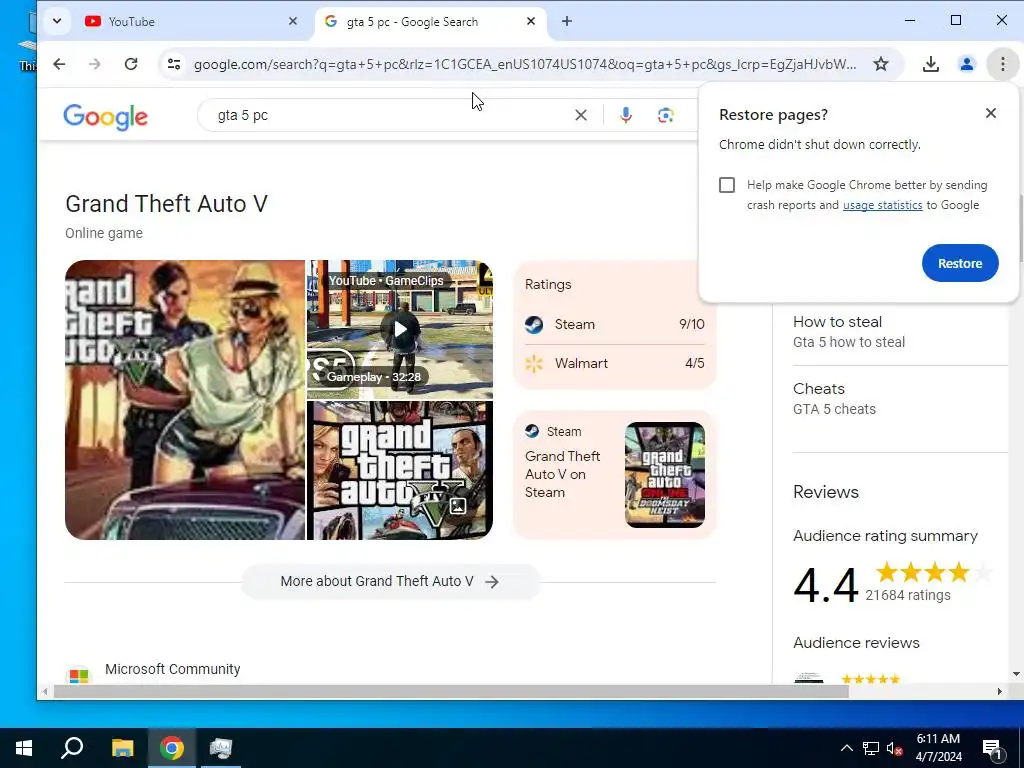The height and width of the screenshot is (768, 1024).
Task: Click the Google logo
Action: pyautogui.click(x=105, y=116)
